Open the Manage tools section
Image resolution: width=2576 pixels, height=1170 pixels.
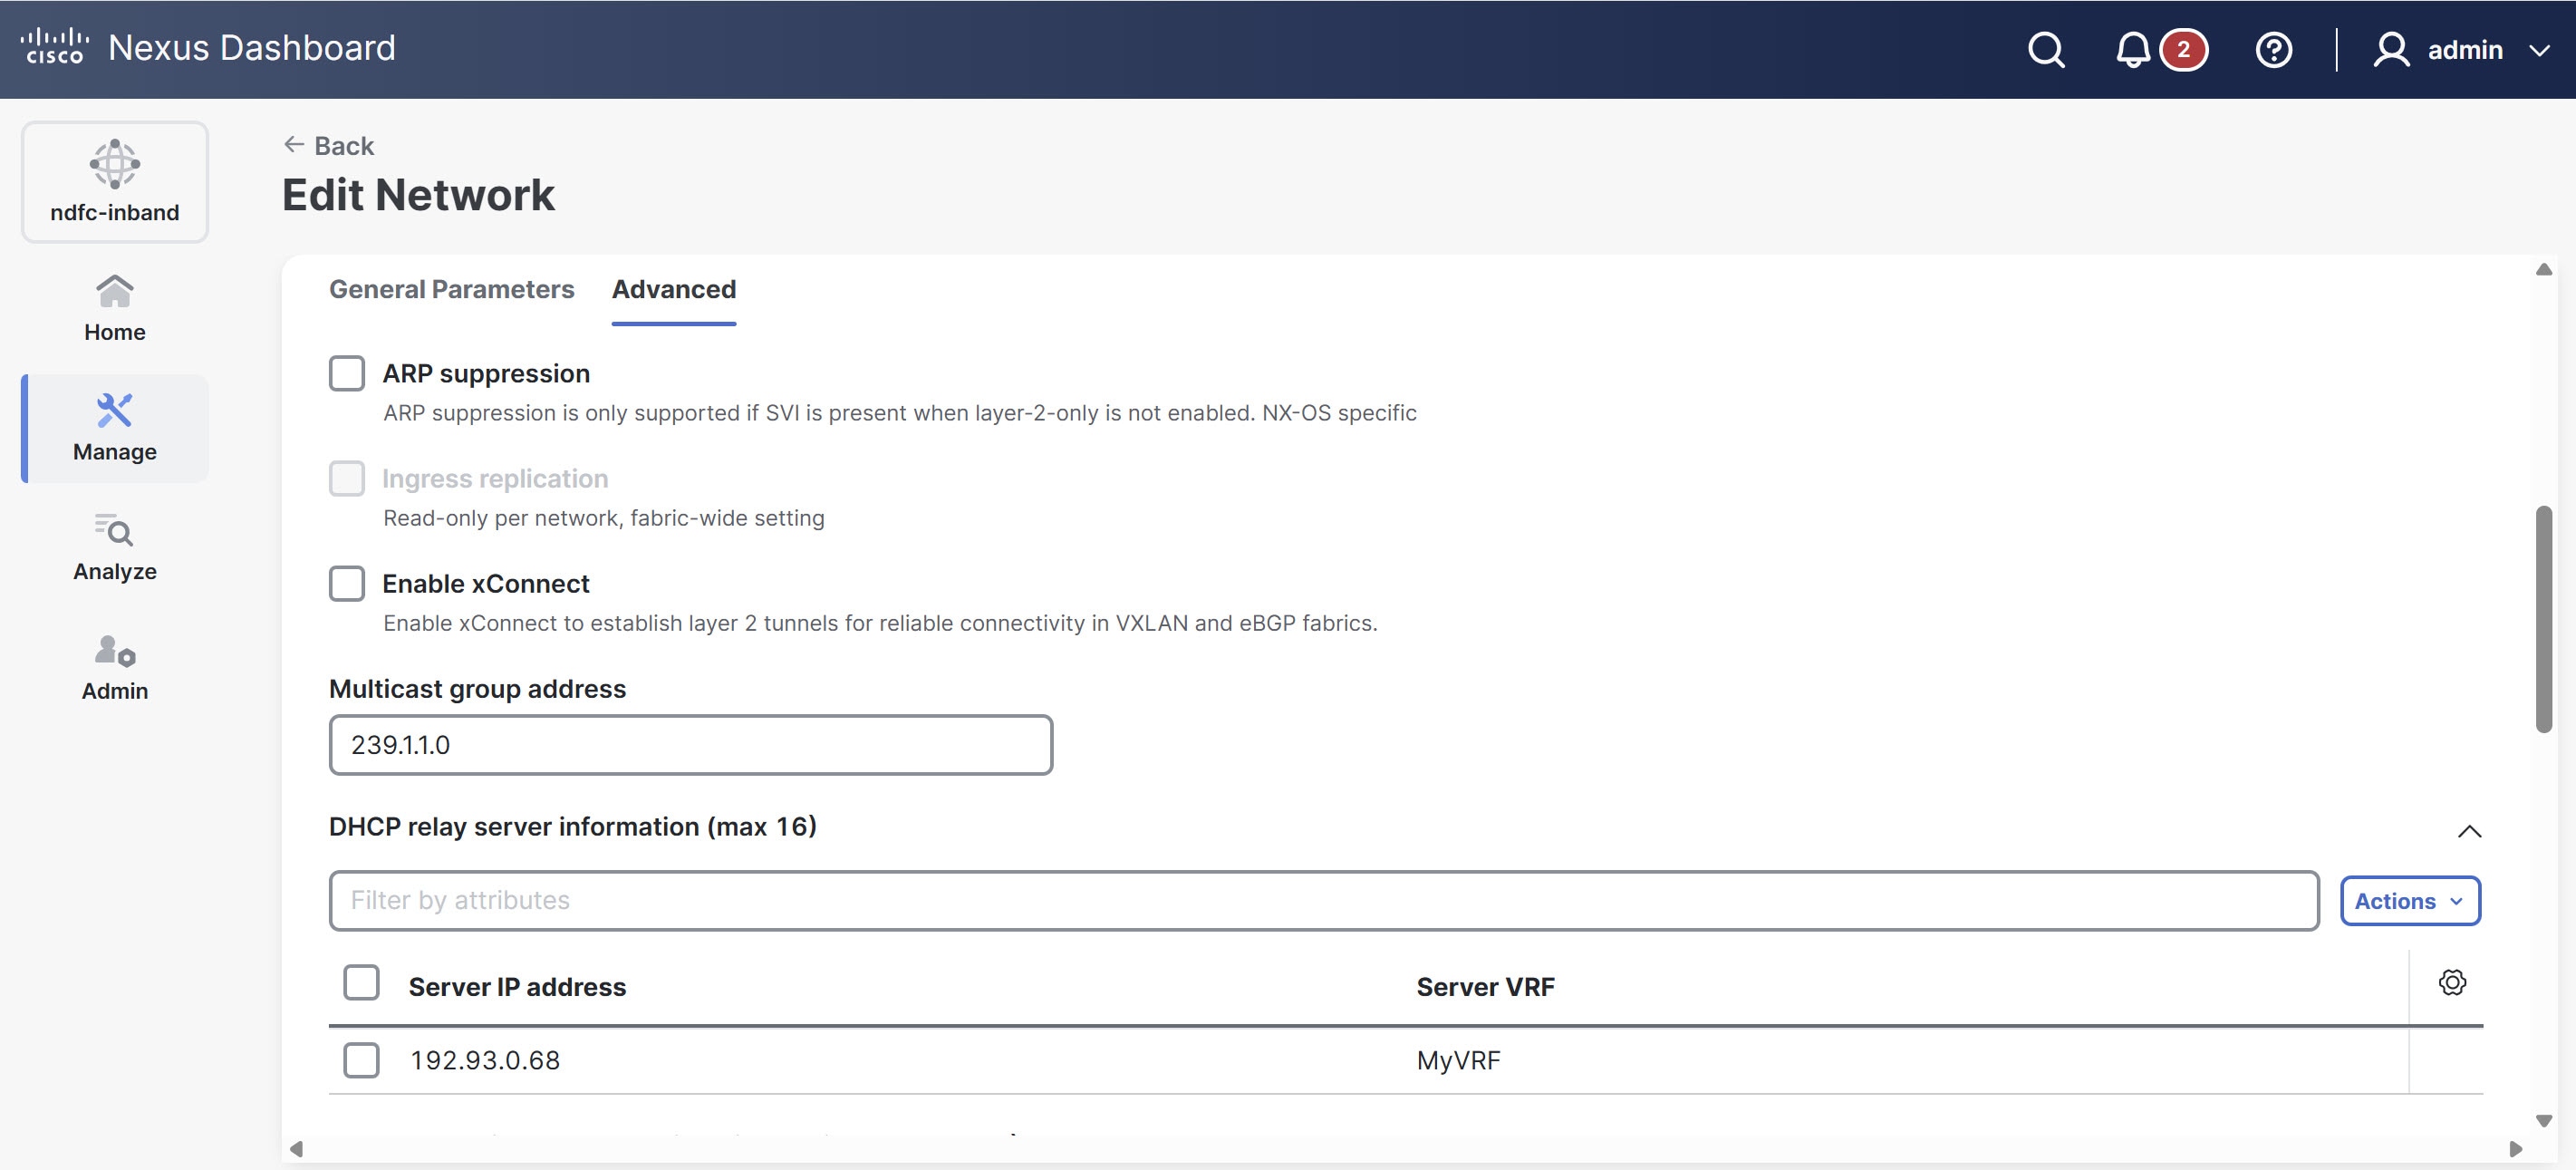tap(115, 428)
